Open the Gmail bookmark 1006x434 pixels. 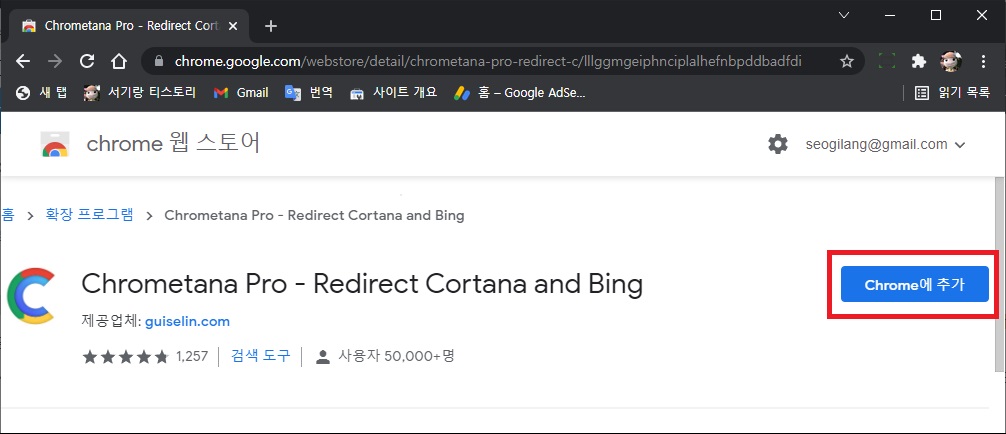click(241, 93)
